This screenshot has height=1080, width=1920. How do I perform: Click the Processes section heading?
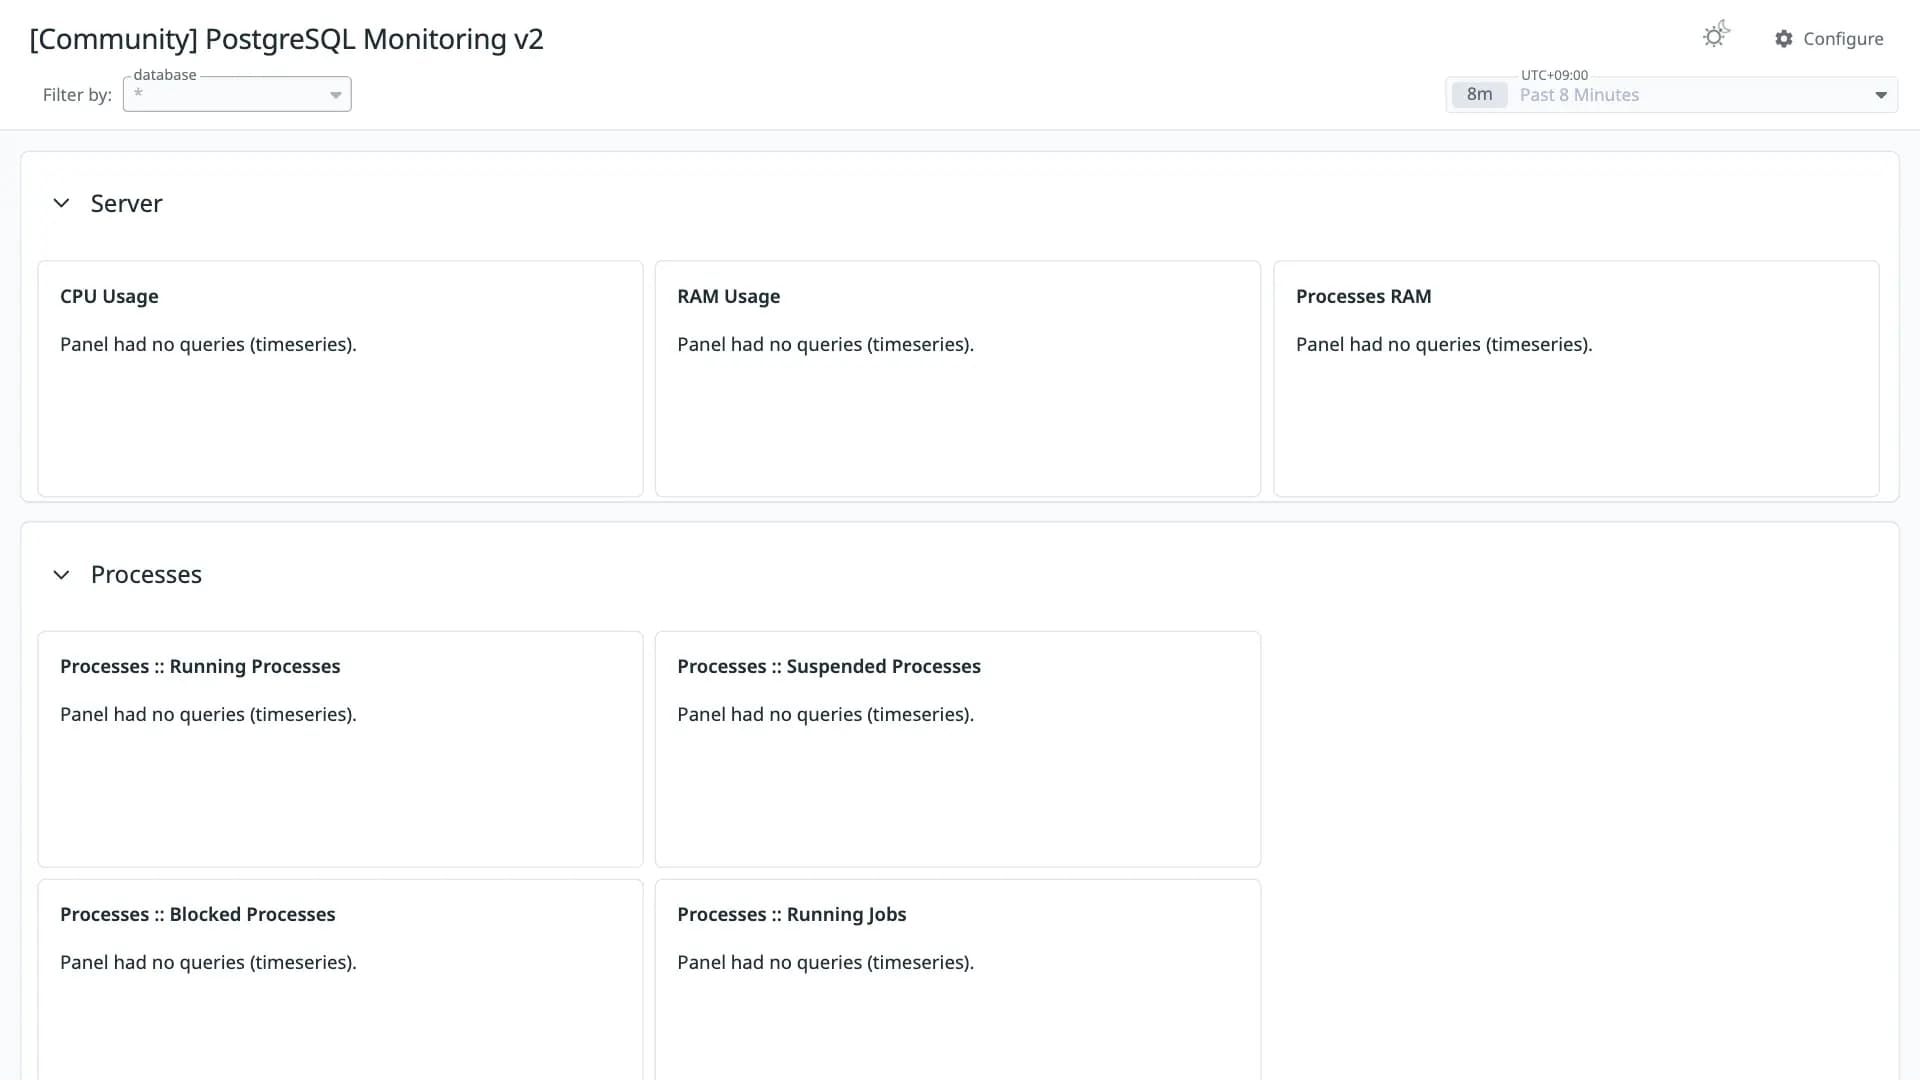click(x=146, y=574)
